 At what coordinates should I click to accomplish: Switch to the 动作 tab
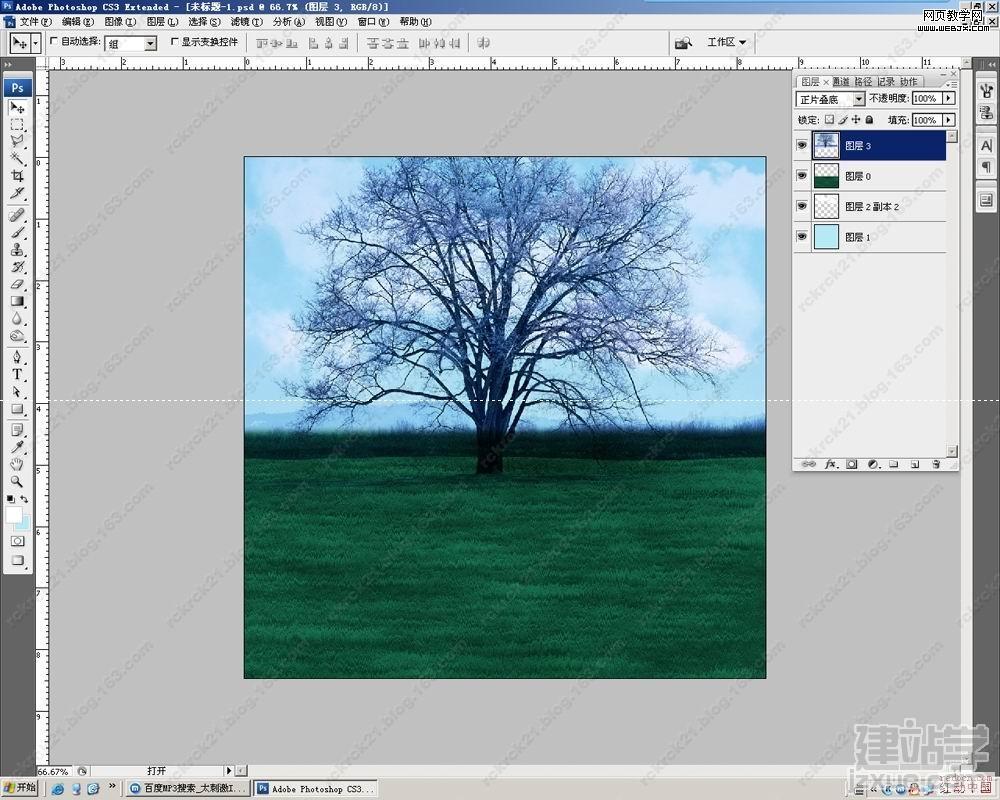tap(908, 82)
